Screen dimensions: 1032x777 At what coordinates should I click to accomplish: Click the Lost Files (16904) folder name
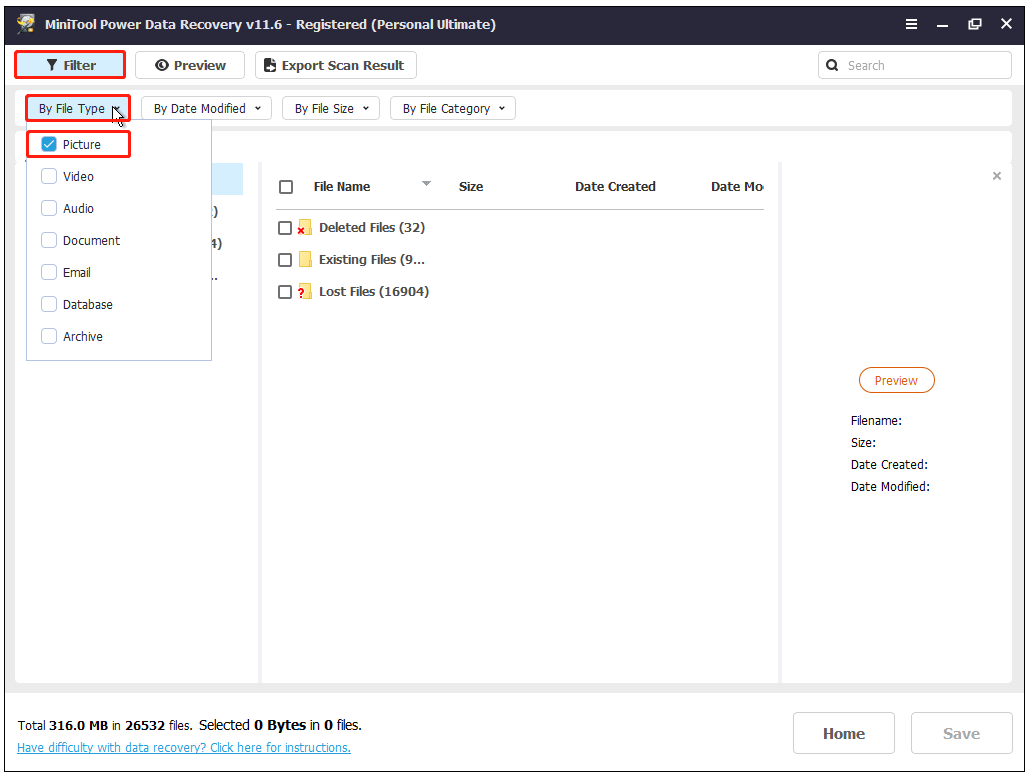tap(374, 291)
